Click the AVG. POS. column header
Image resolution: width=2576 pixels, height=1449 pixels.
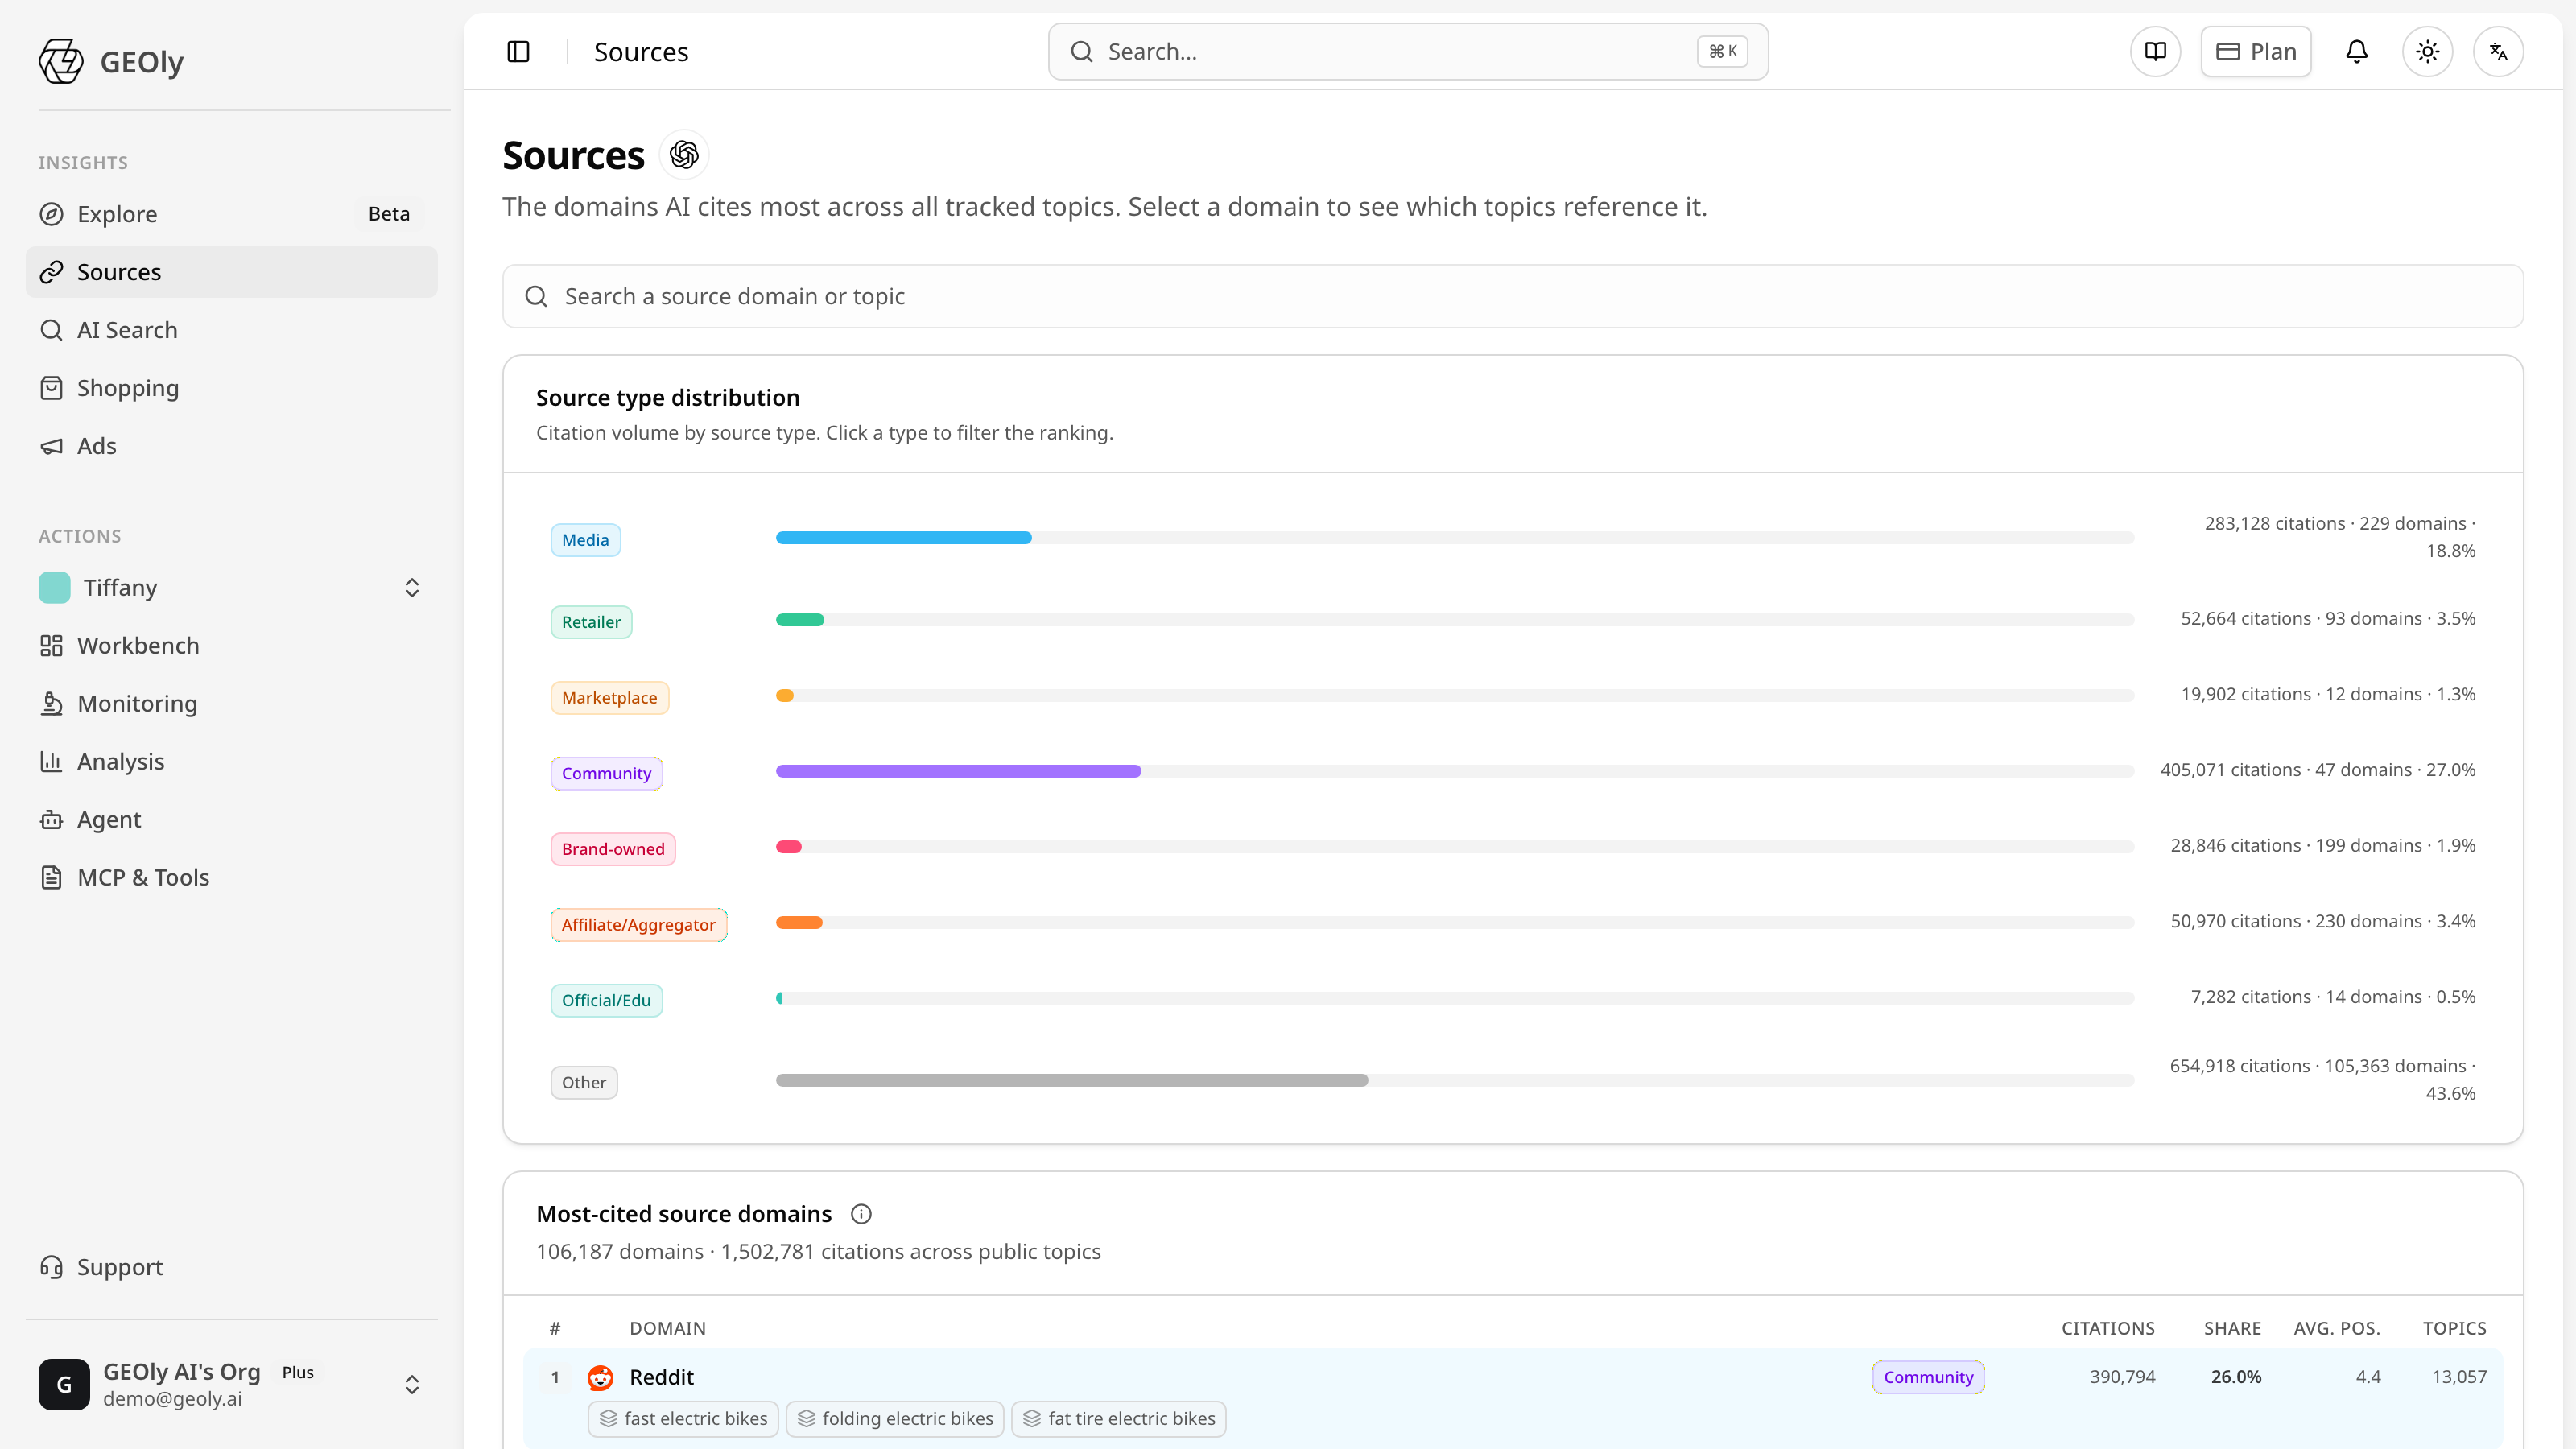pos(2337,1328)
